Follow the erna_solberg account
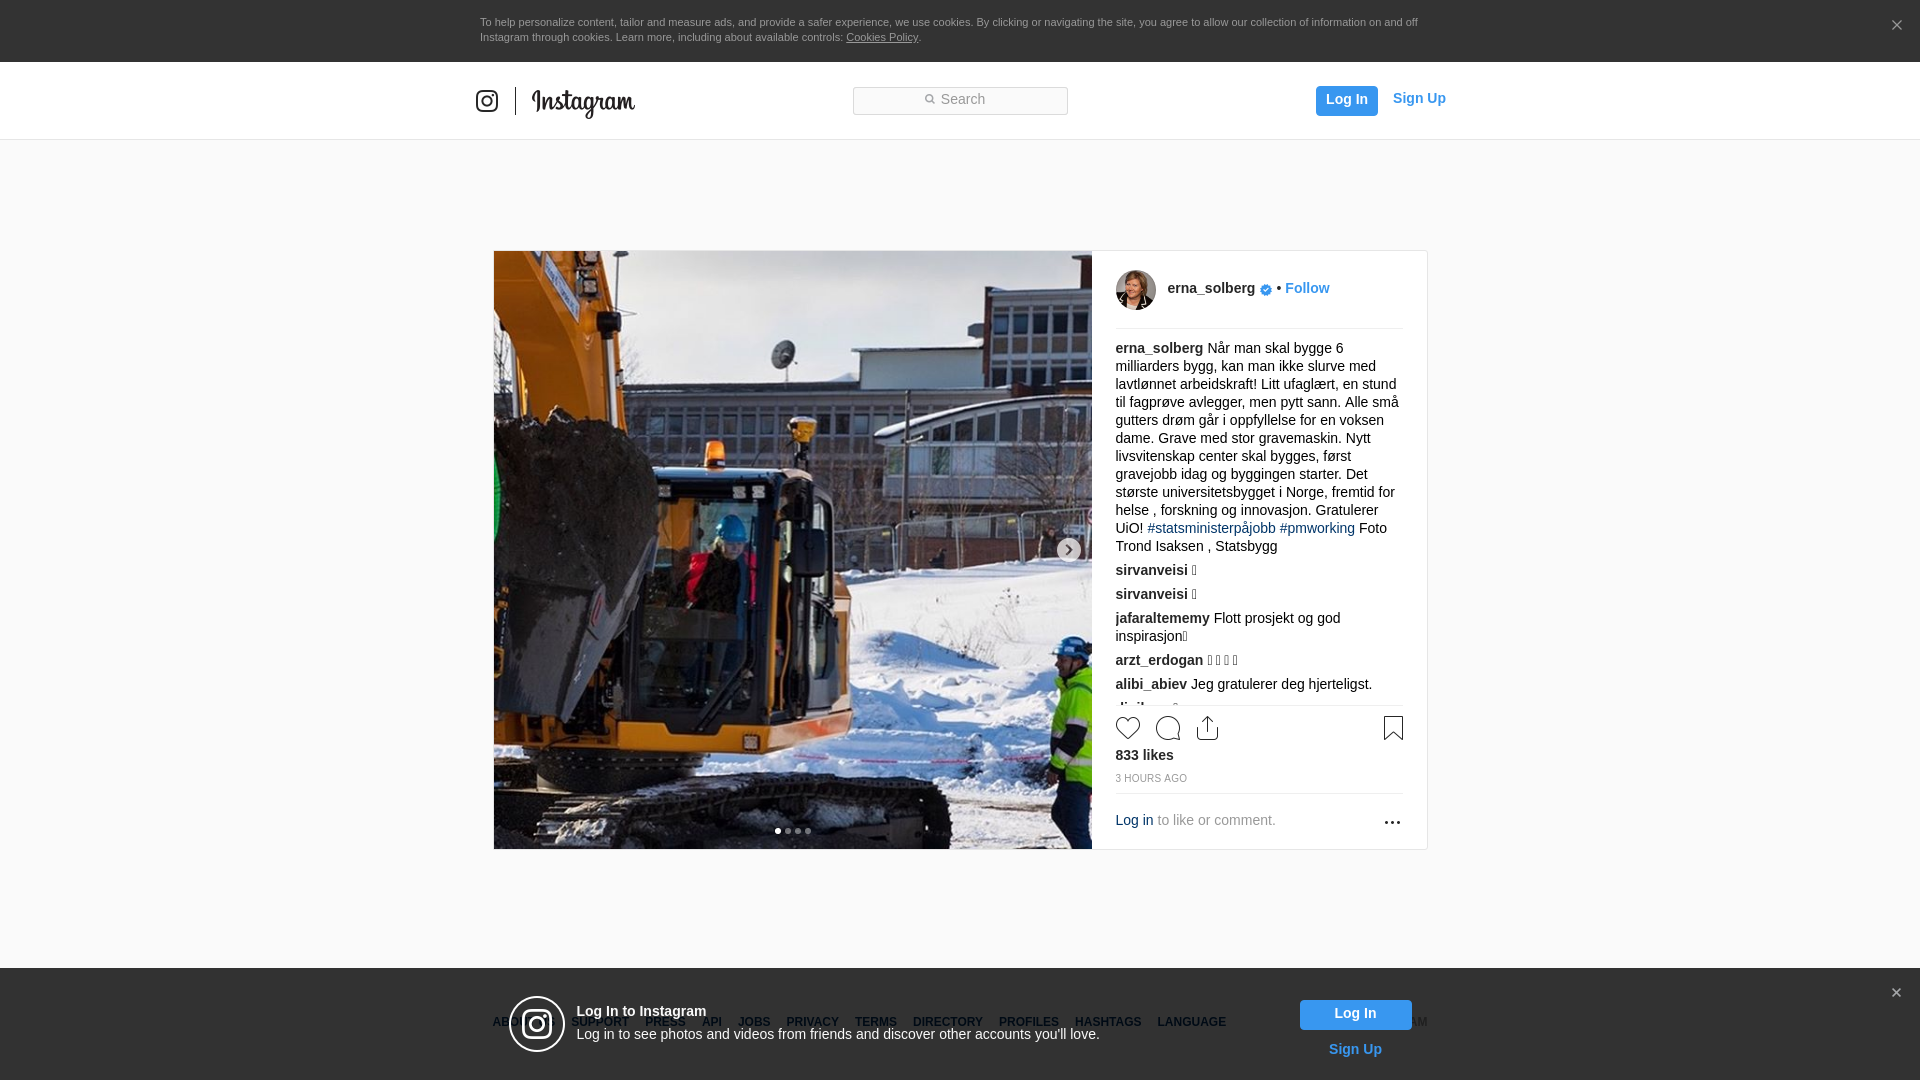 [1307, 288]
